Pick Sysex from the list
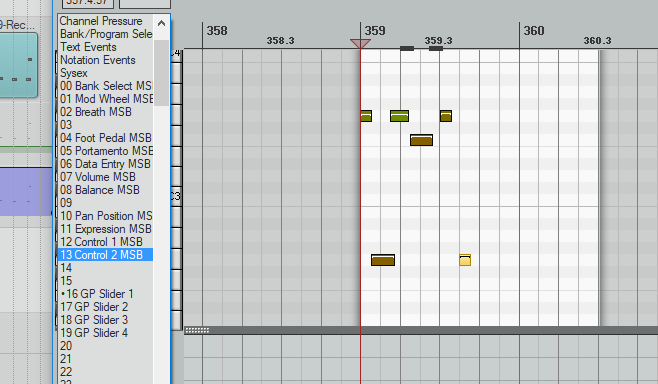This screenshot has width=658, height=384. point(105,73)
